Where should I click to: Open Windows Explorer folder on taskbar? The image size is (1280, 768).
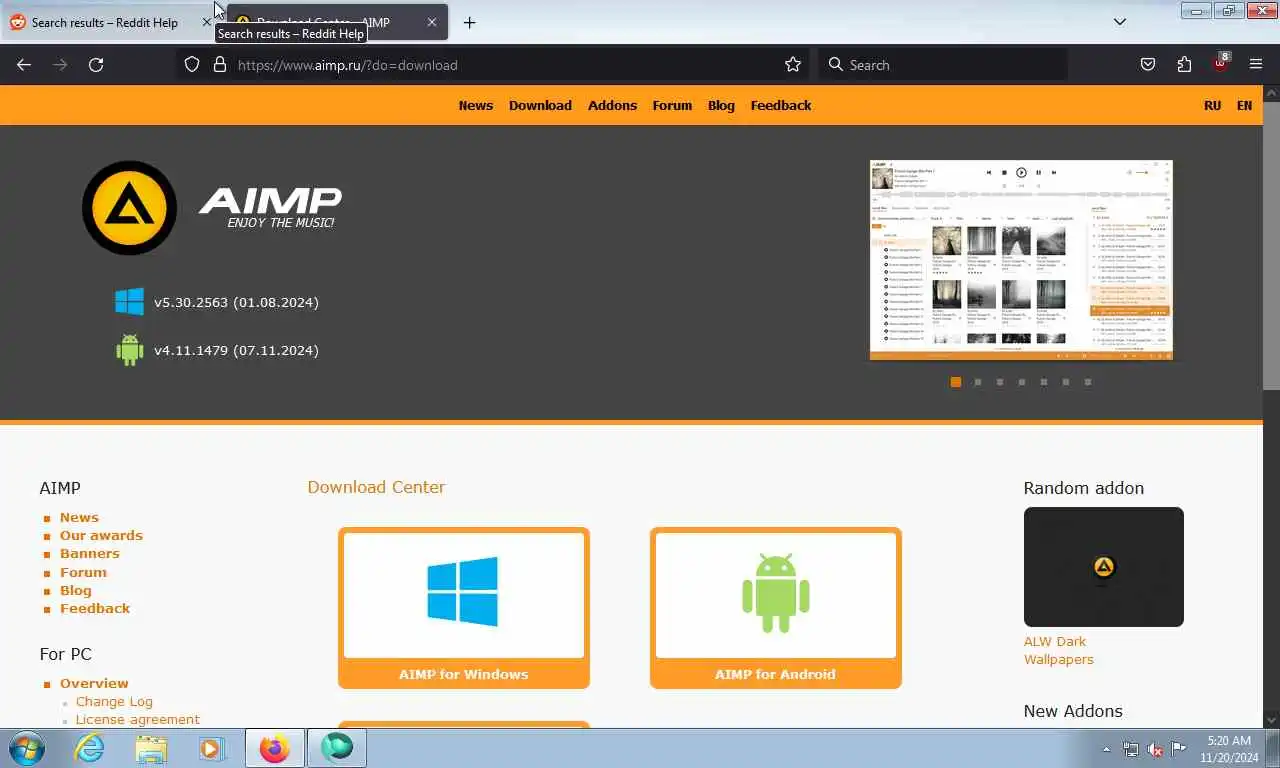(151, 748)
